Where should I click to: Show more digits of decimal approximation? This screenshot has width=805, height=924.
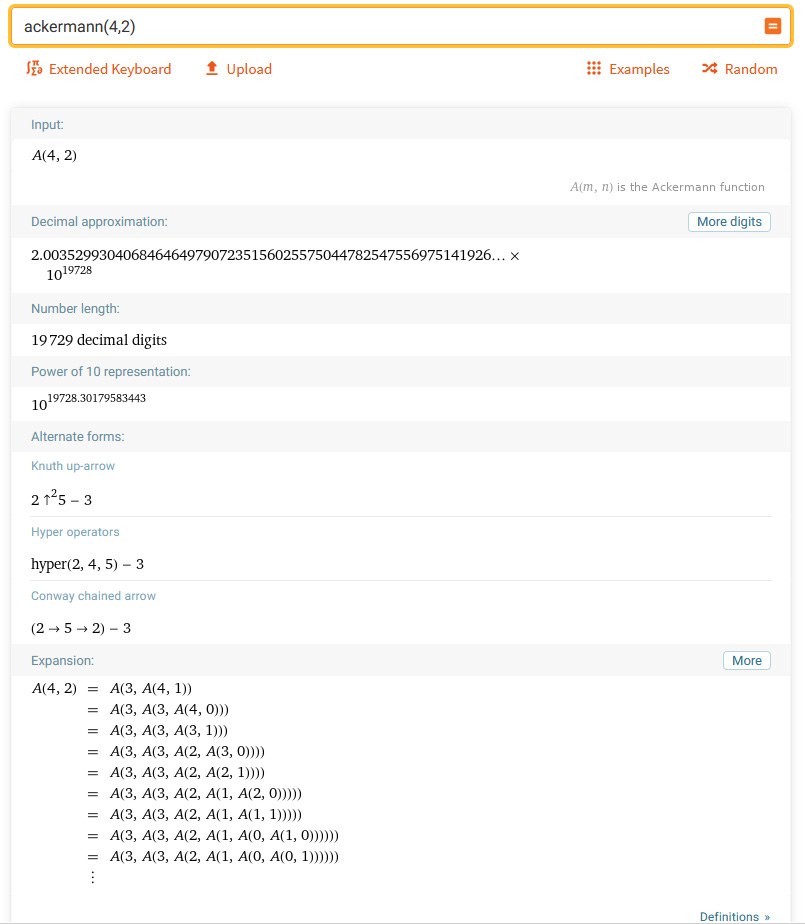[x=729, y=222]
